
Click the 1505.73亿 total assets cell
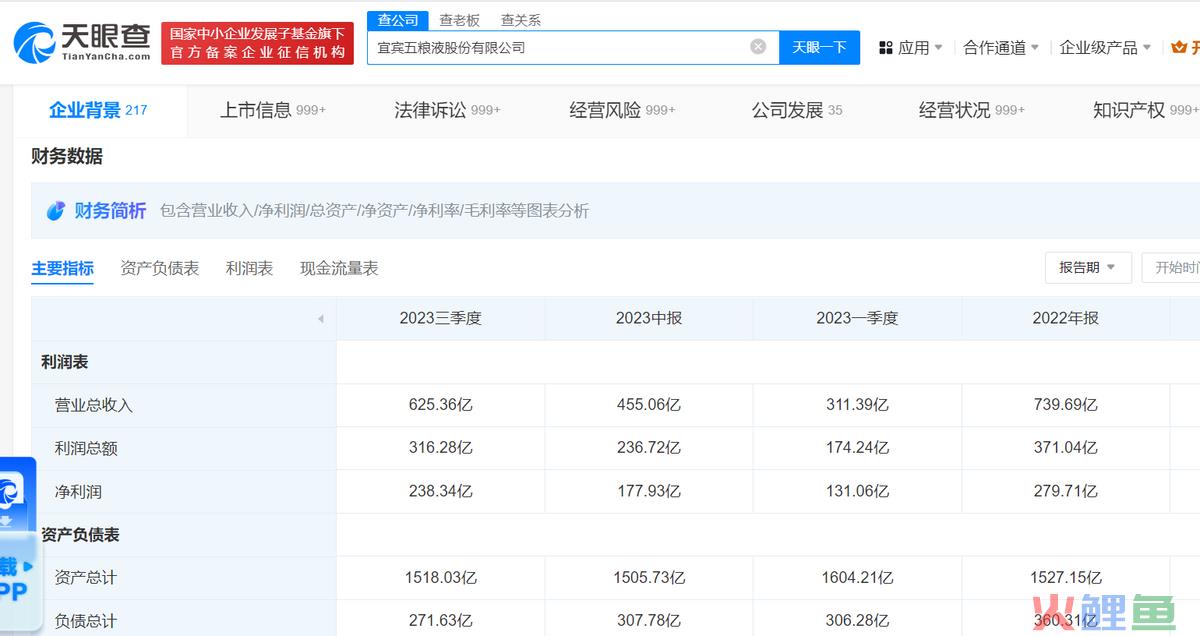[649, 577]
